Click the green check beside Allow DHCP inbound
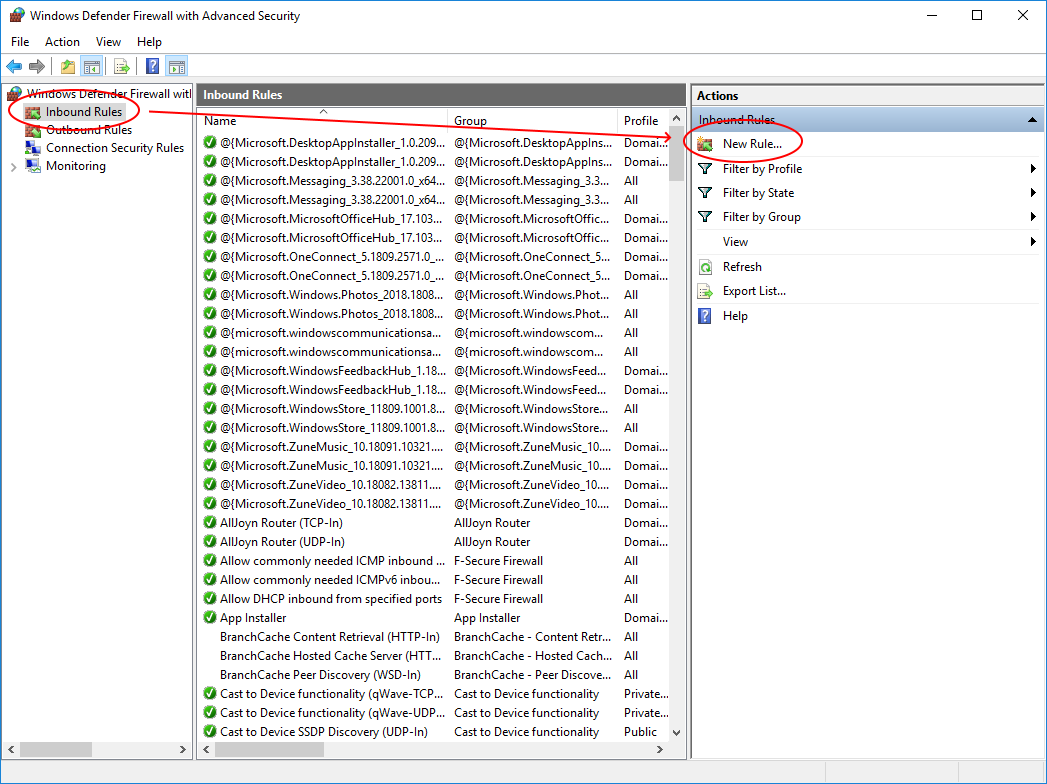Screen dimensions: 1047x784 tap(210, 599)
